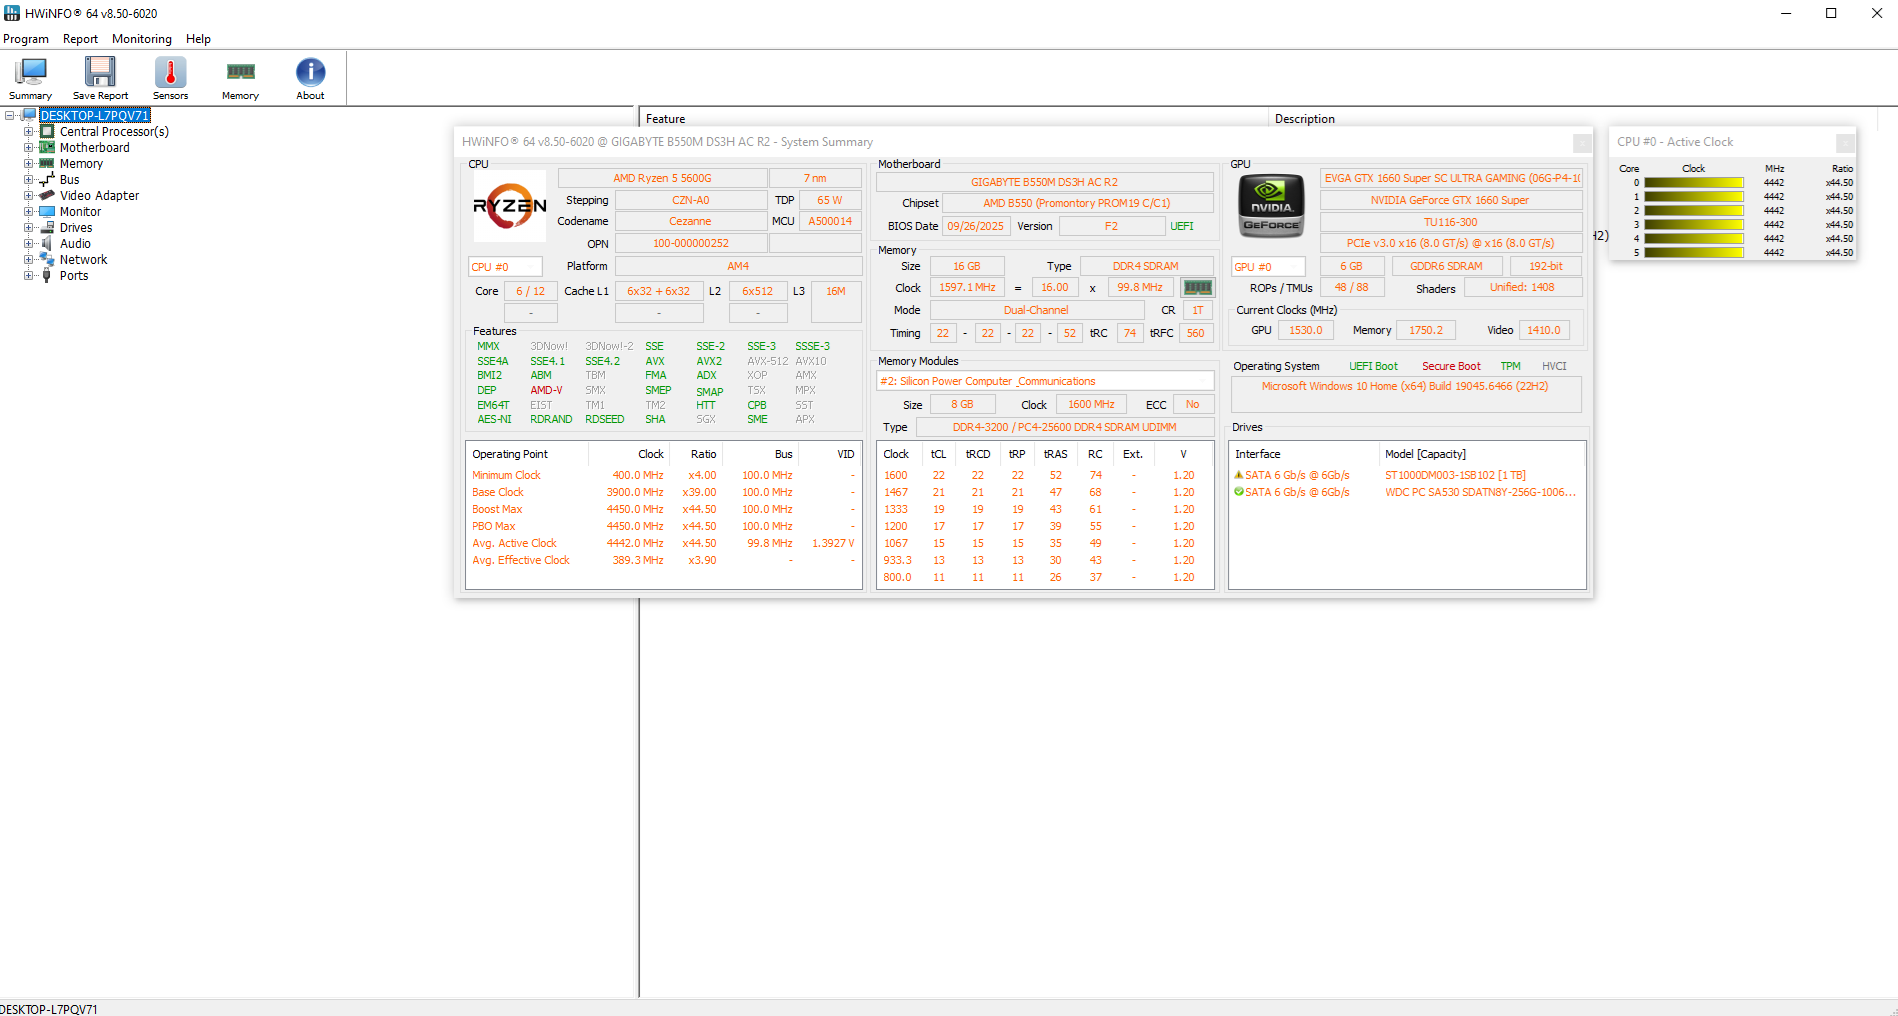
Task: Click the Monitor icon in the tree
Action: pyautogui.click(x=47, y=211)
